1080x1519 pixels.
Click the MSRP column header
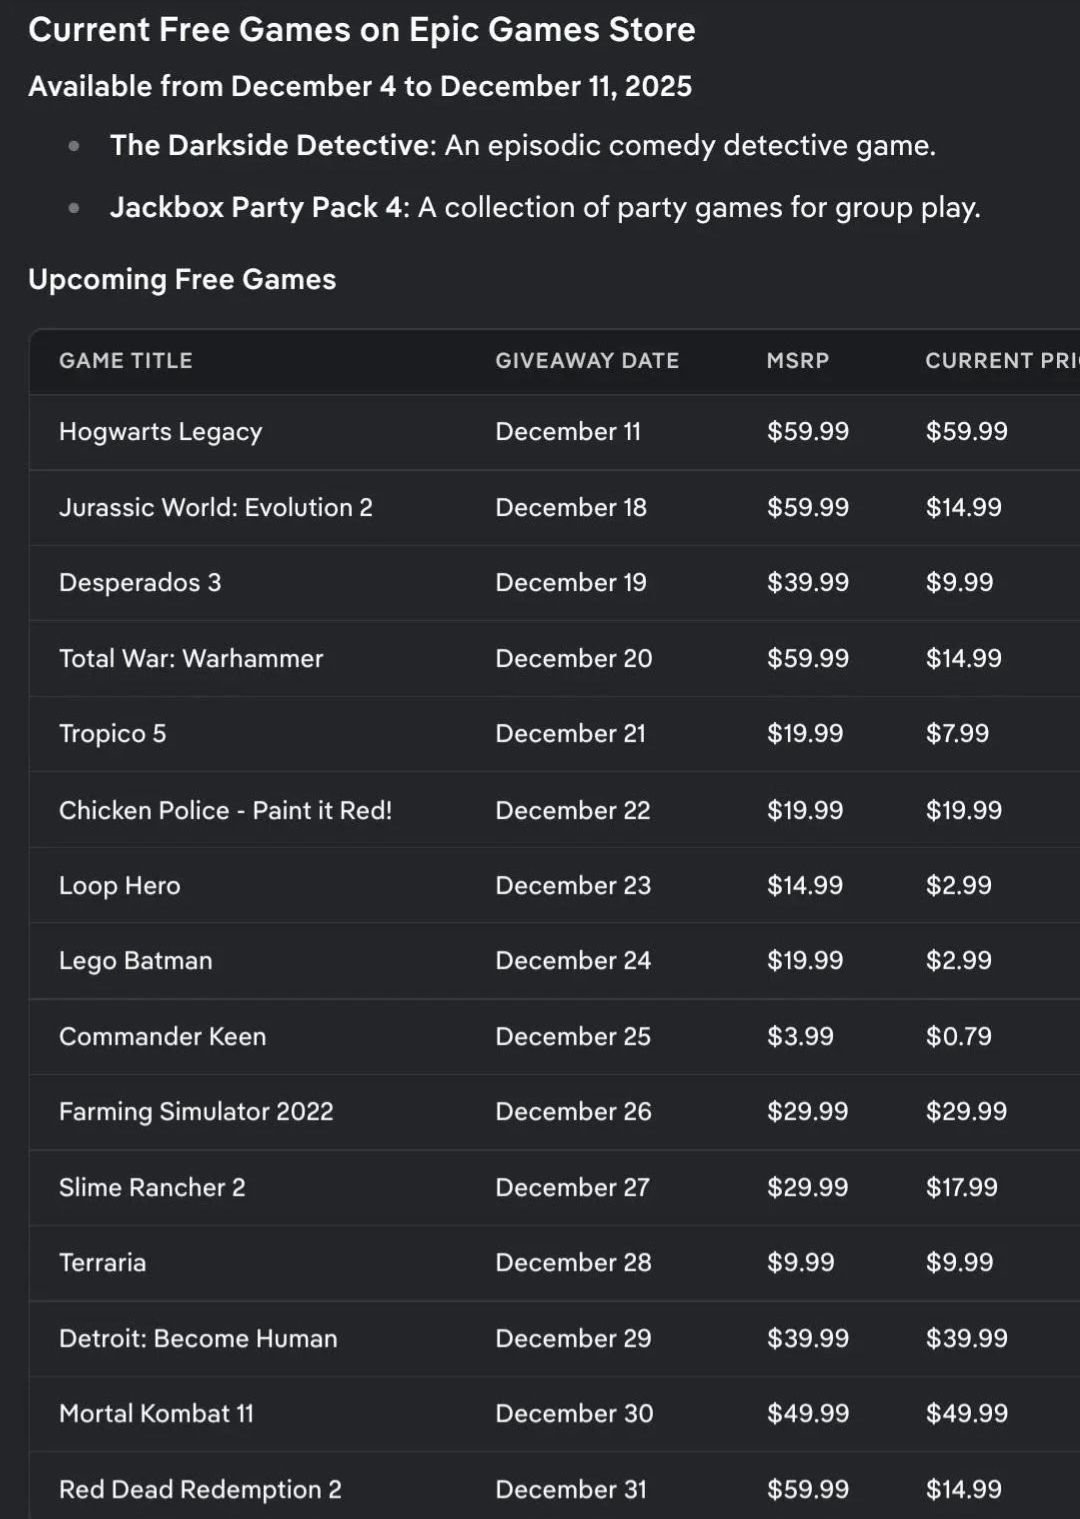tap(797, 361)
